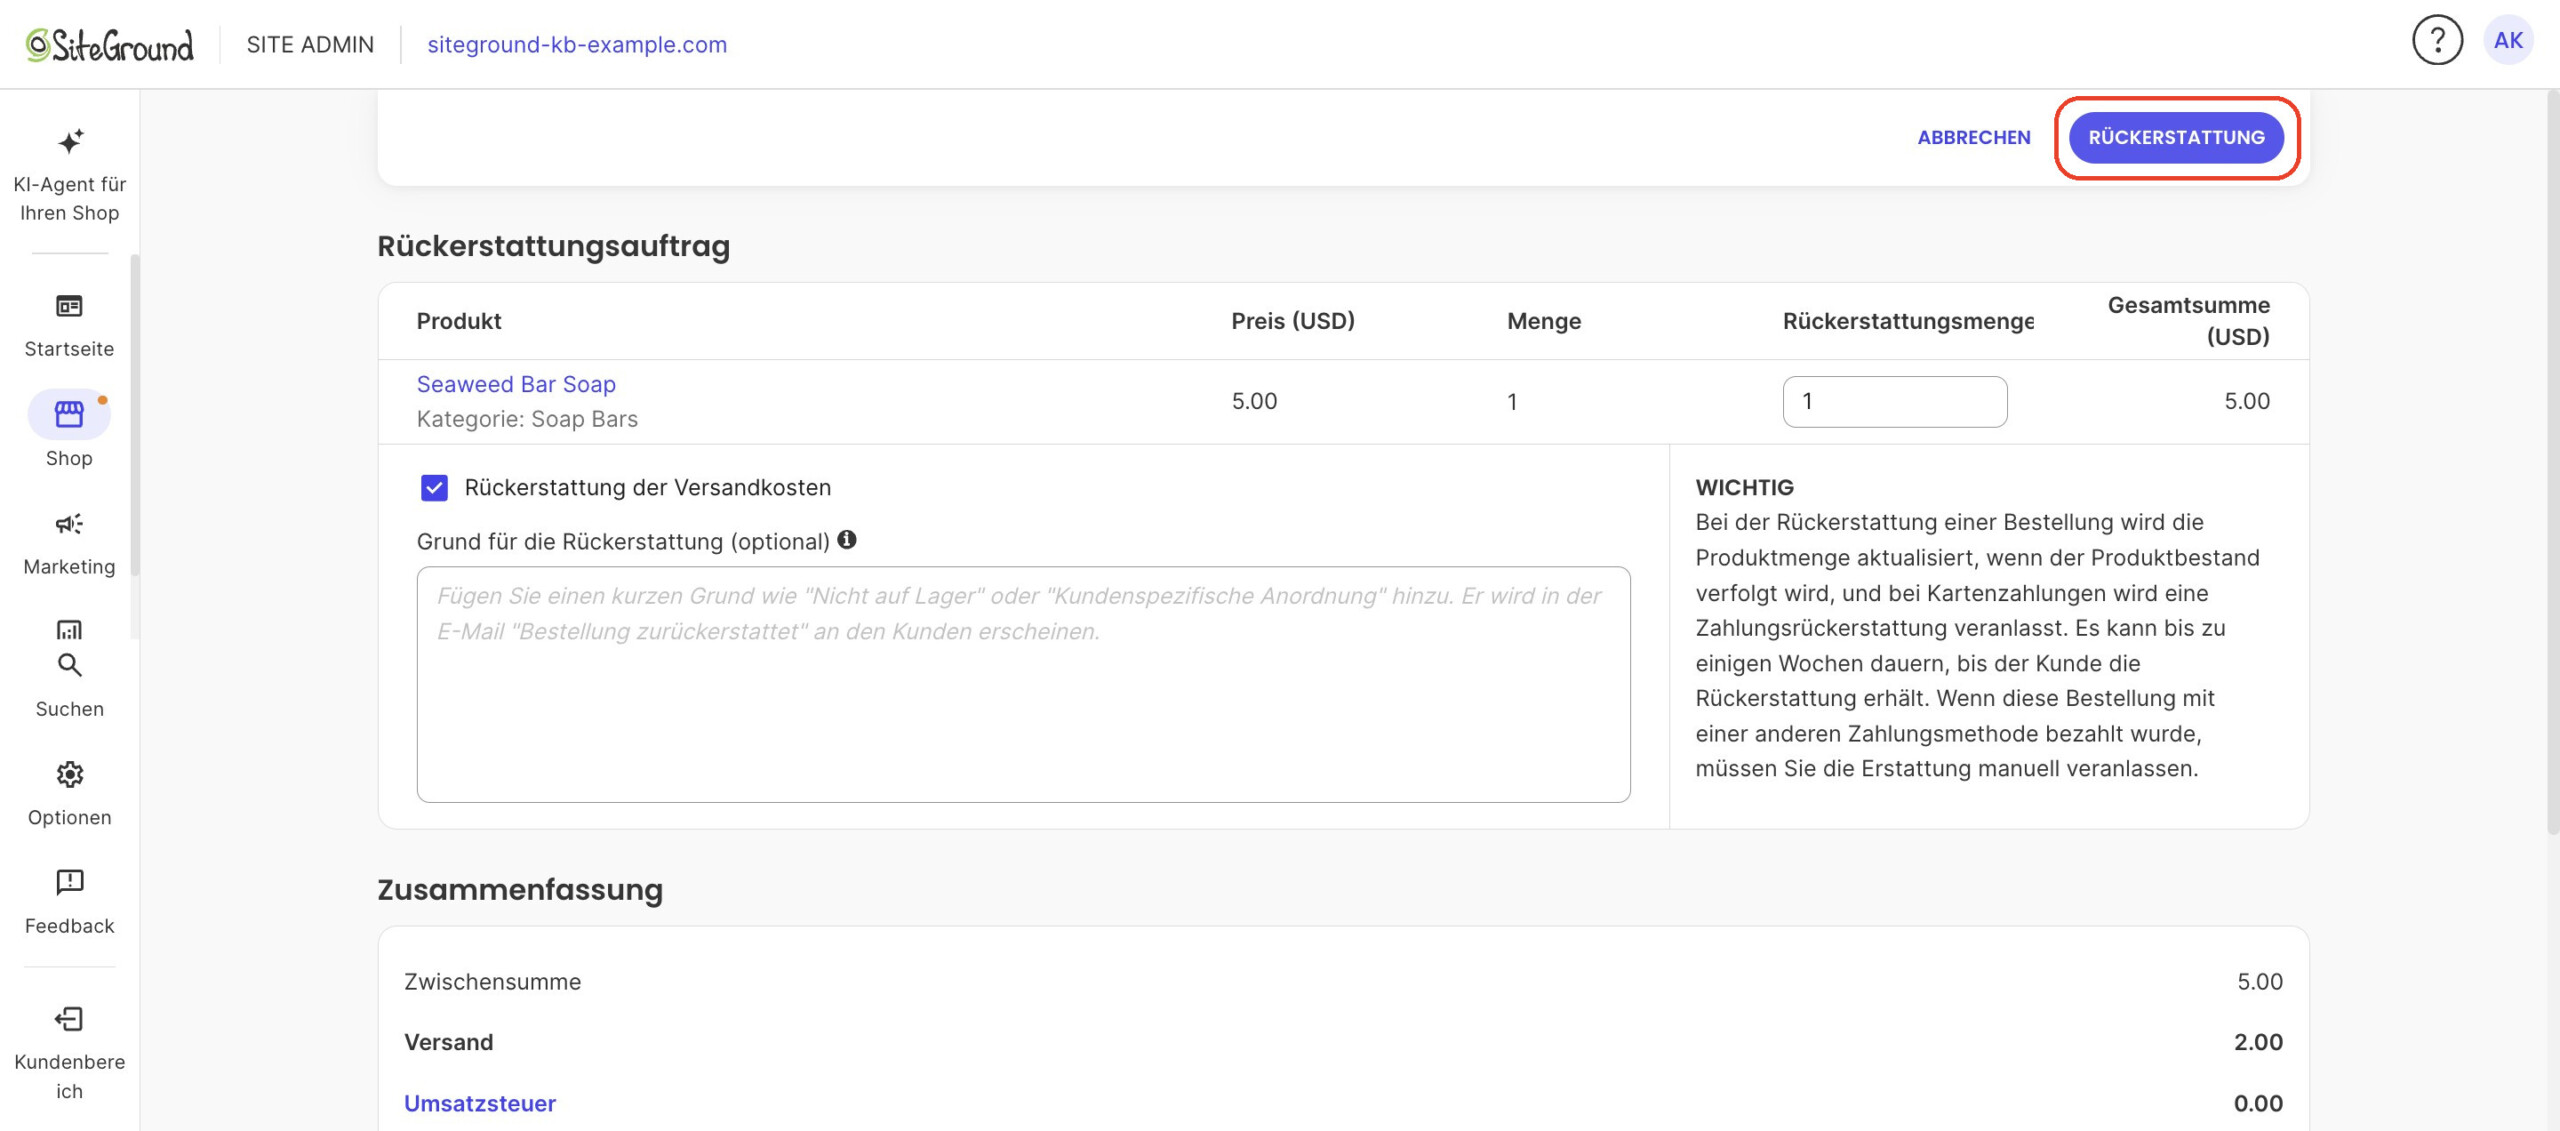Click the Preis (USD) column header
2560x1131 pixels.
[x=1293, y=321]
